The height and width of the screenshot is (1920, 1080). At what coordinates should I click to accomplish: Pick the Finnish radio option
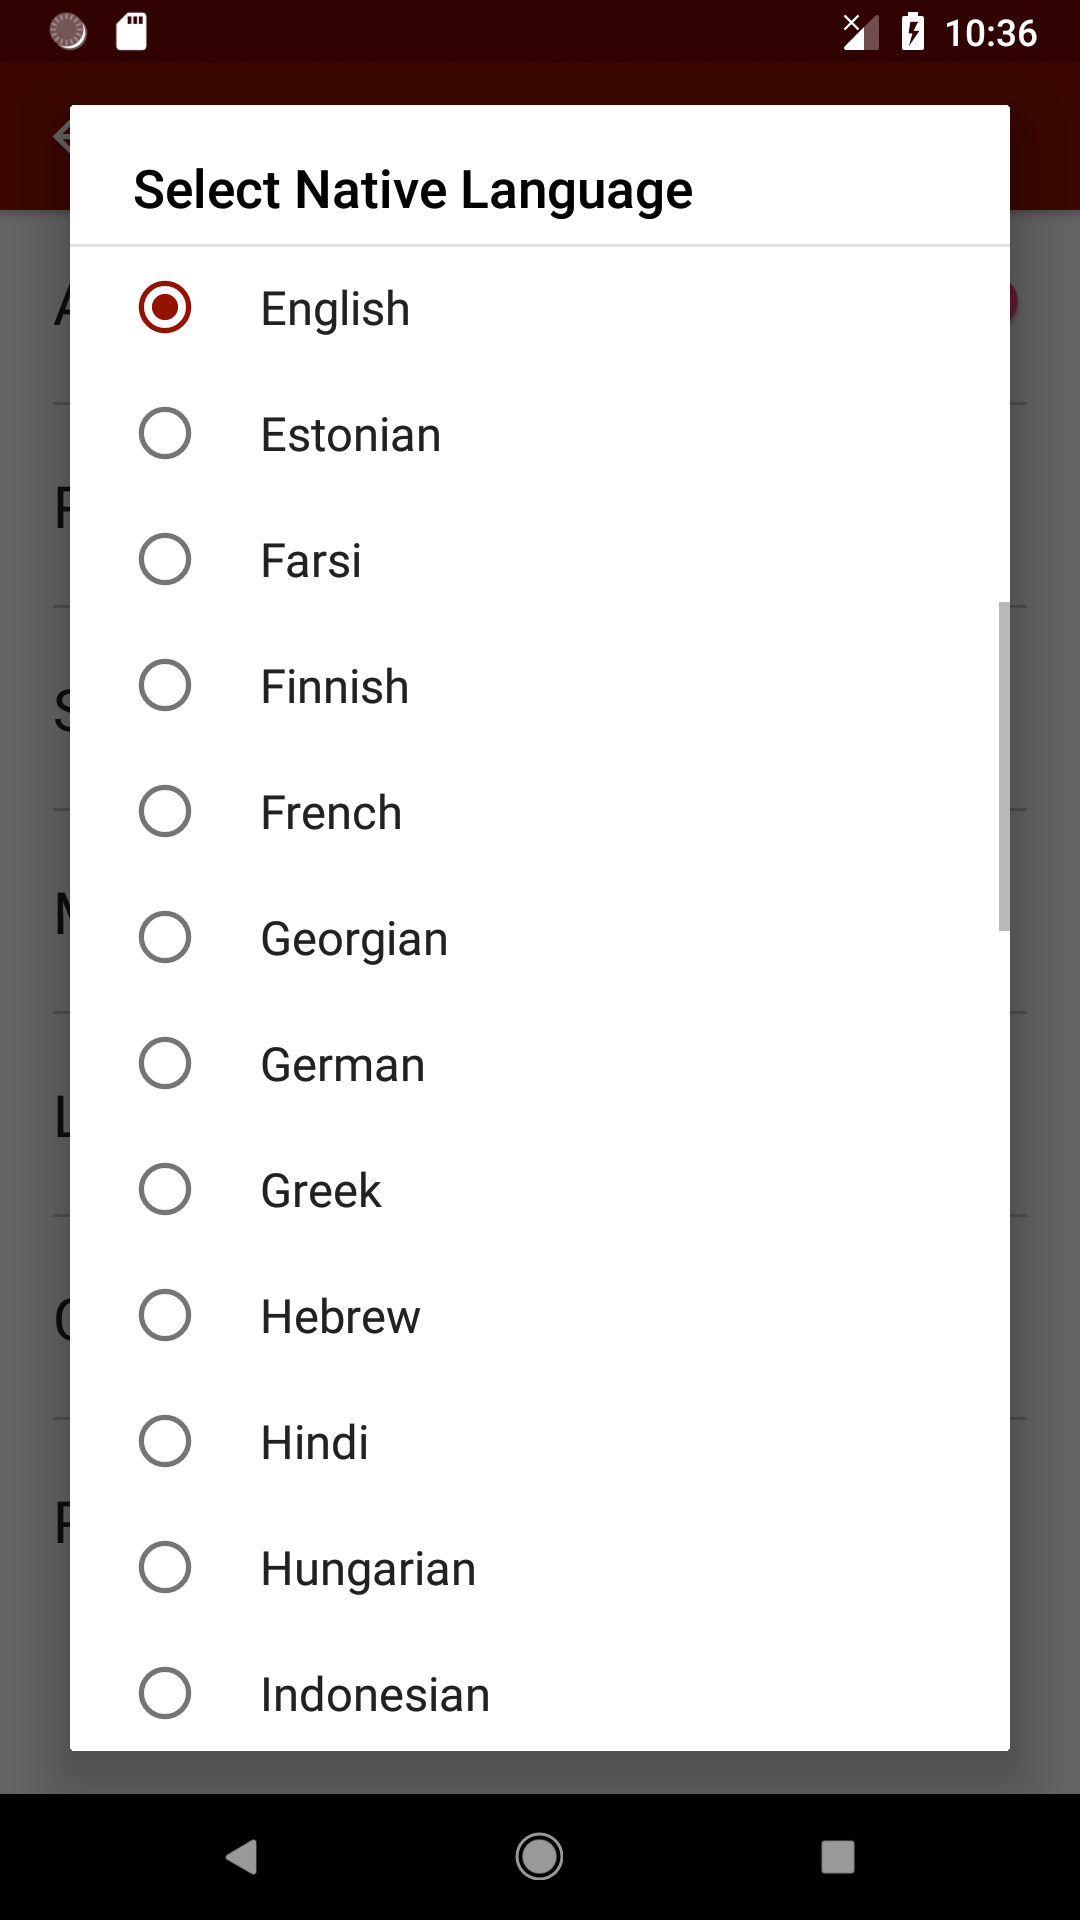pos(165,685)
